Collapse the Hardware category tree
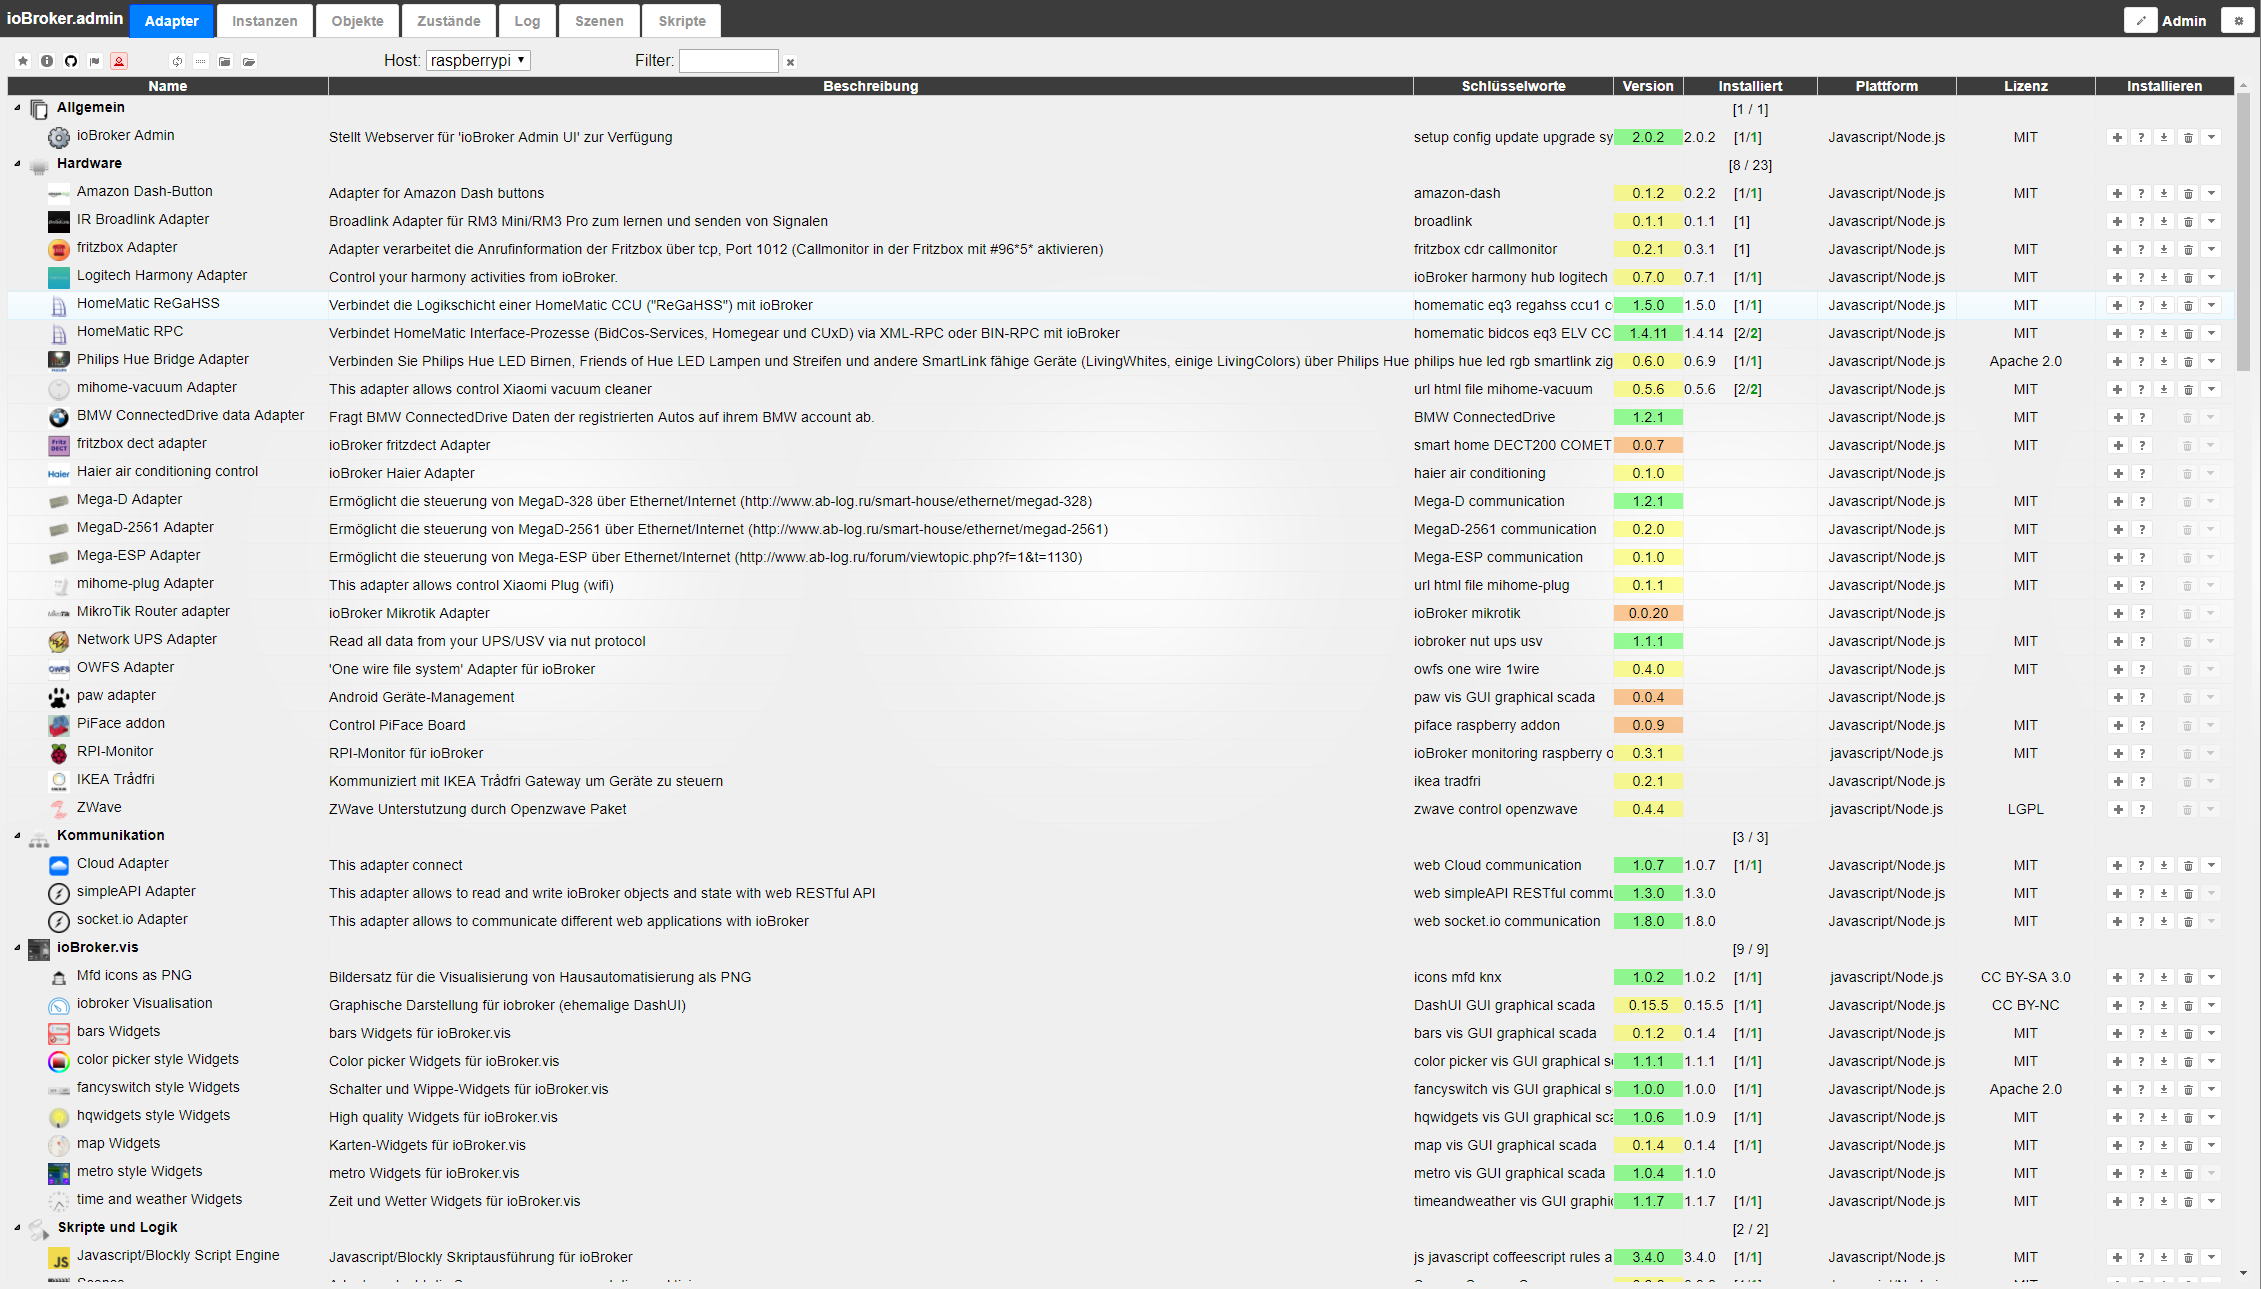Image resolution: width=2261 pixels, height=1289 pixels. pos(17,164)
